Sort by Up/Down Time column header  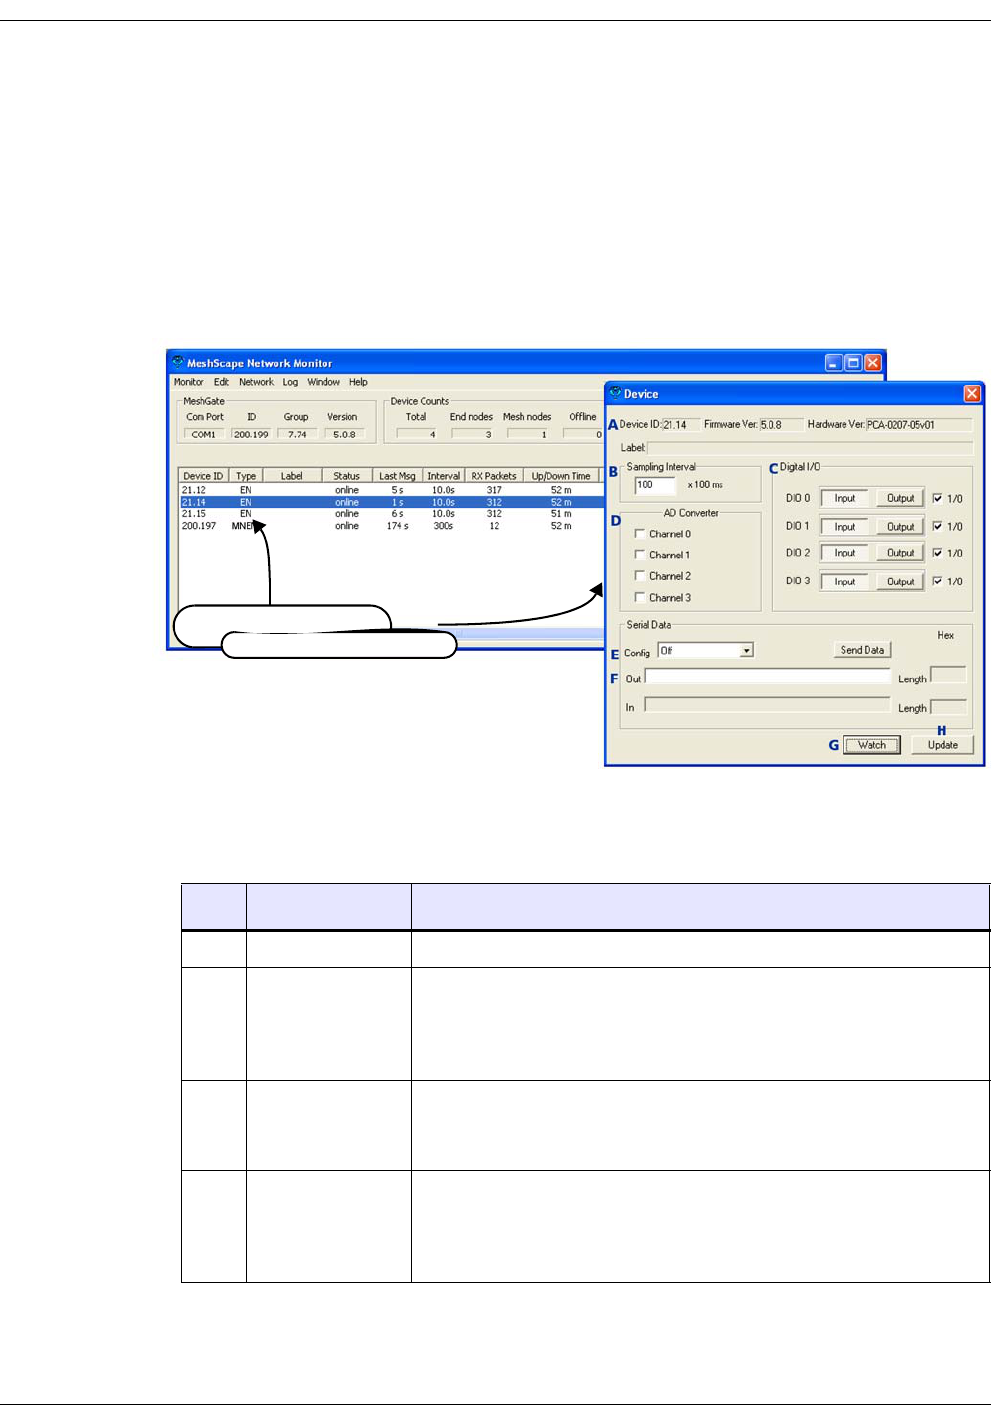pos(561,476)
